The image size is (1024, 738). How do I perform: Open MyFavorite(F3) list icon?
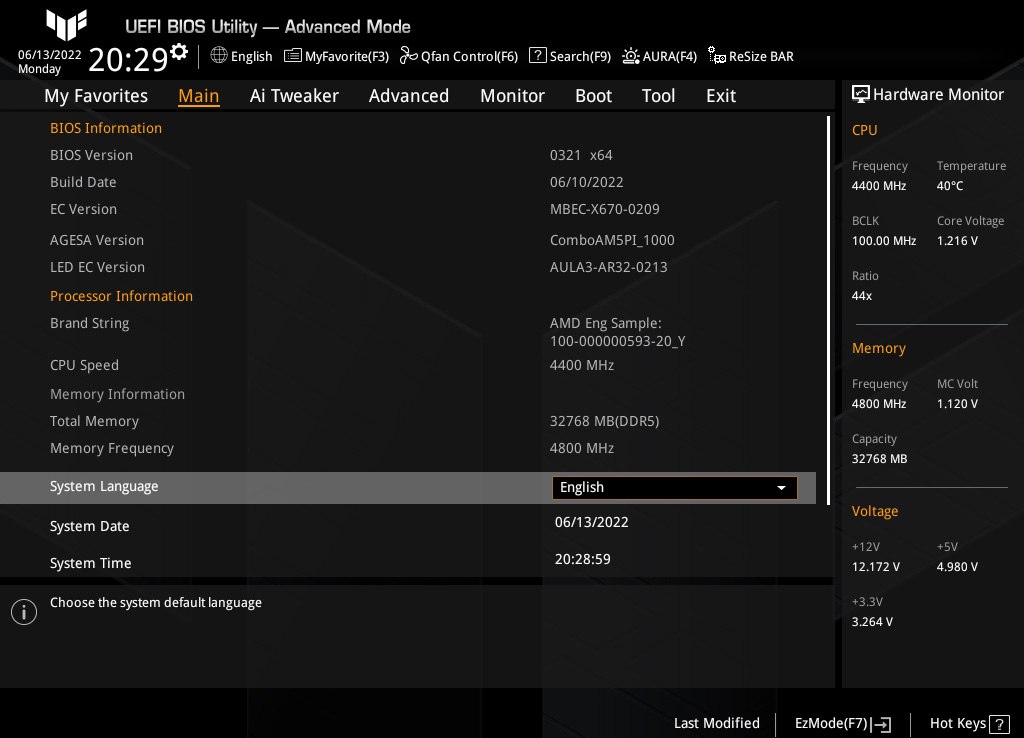pos(293,56)
